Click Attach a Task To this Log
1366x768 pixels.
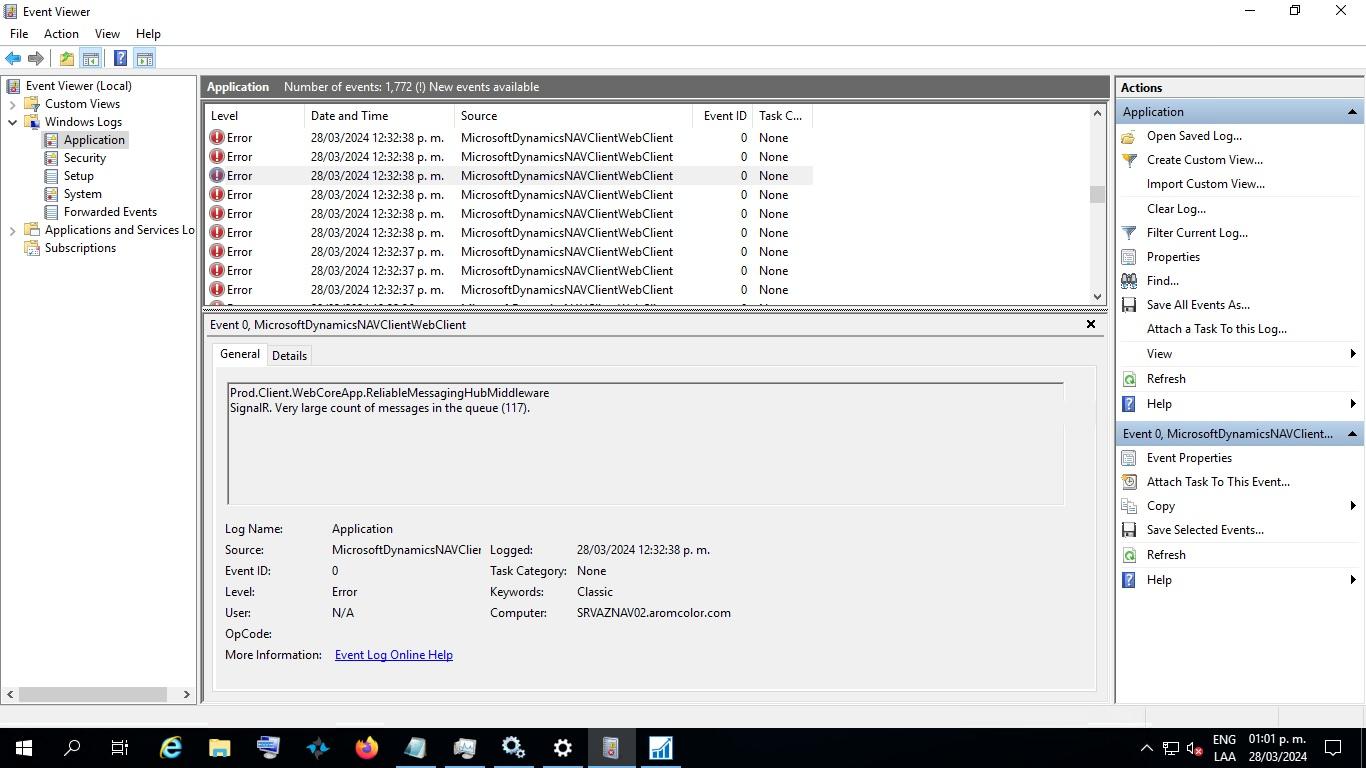(1216, 329)
